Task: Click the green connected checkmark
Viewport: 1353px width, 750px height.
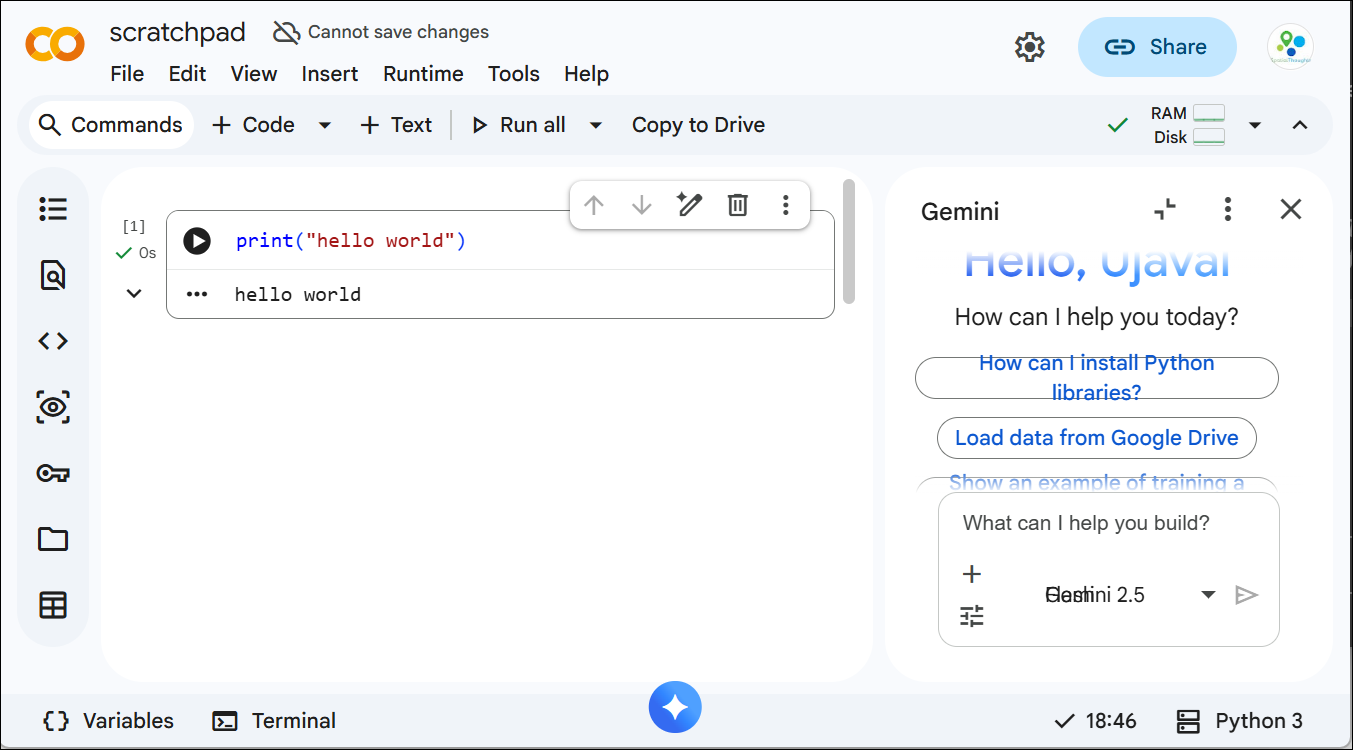Action: pos(1118,125)
